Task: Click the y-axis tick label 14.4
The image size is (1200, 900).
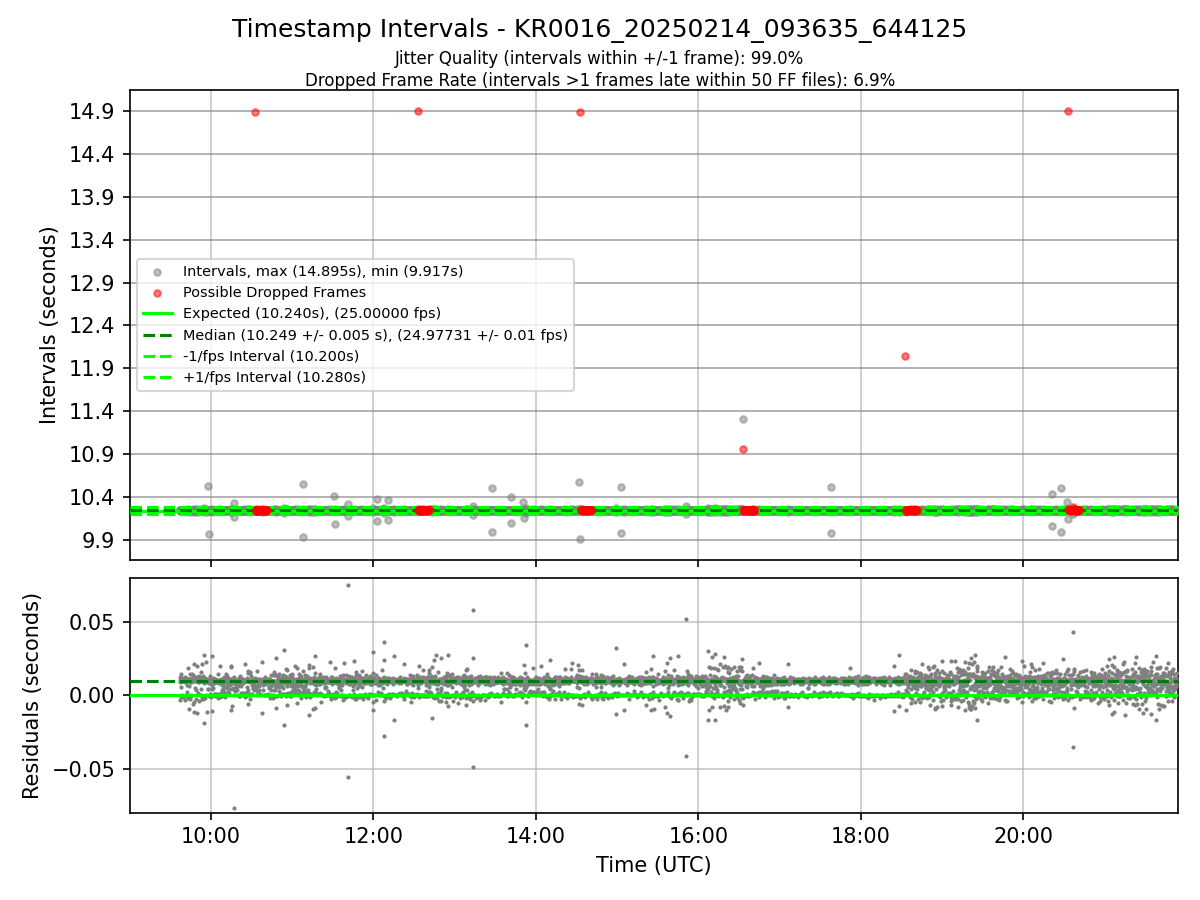Action: click(x=93, y=154)
